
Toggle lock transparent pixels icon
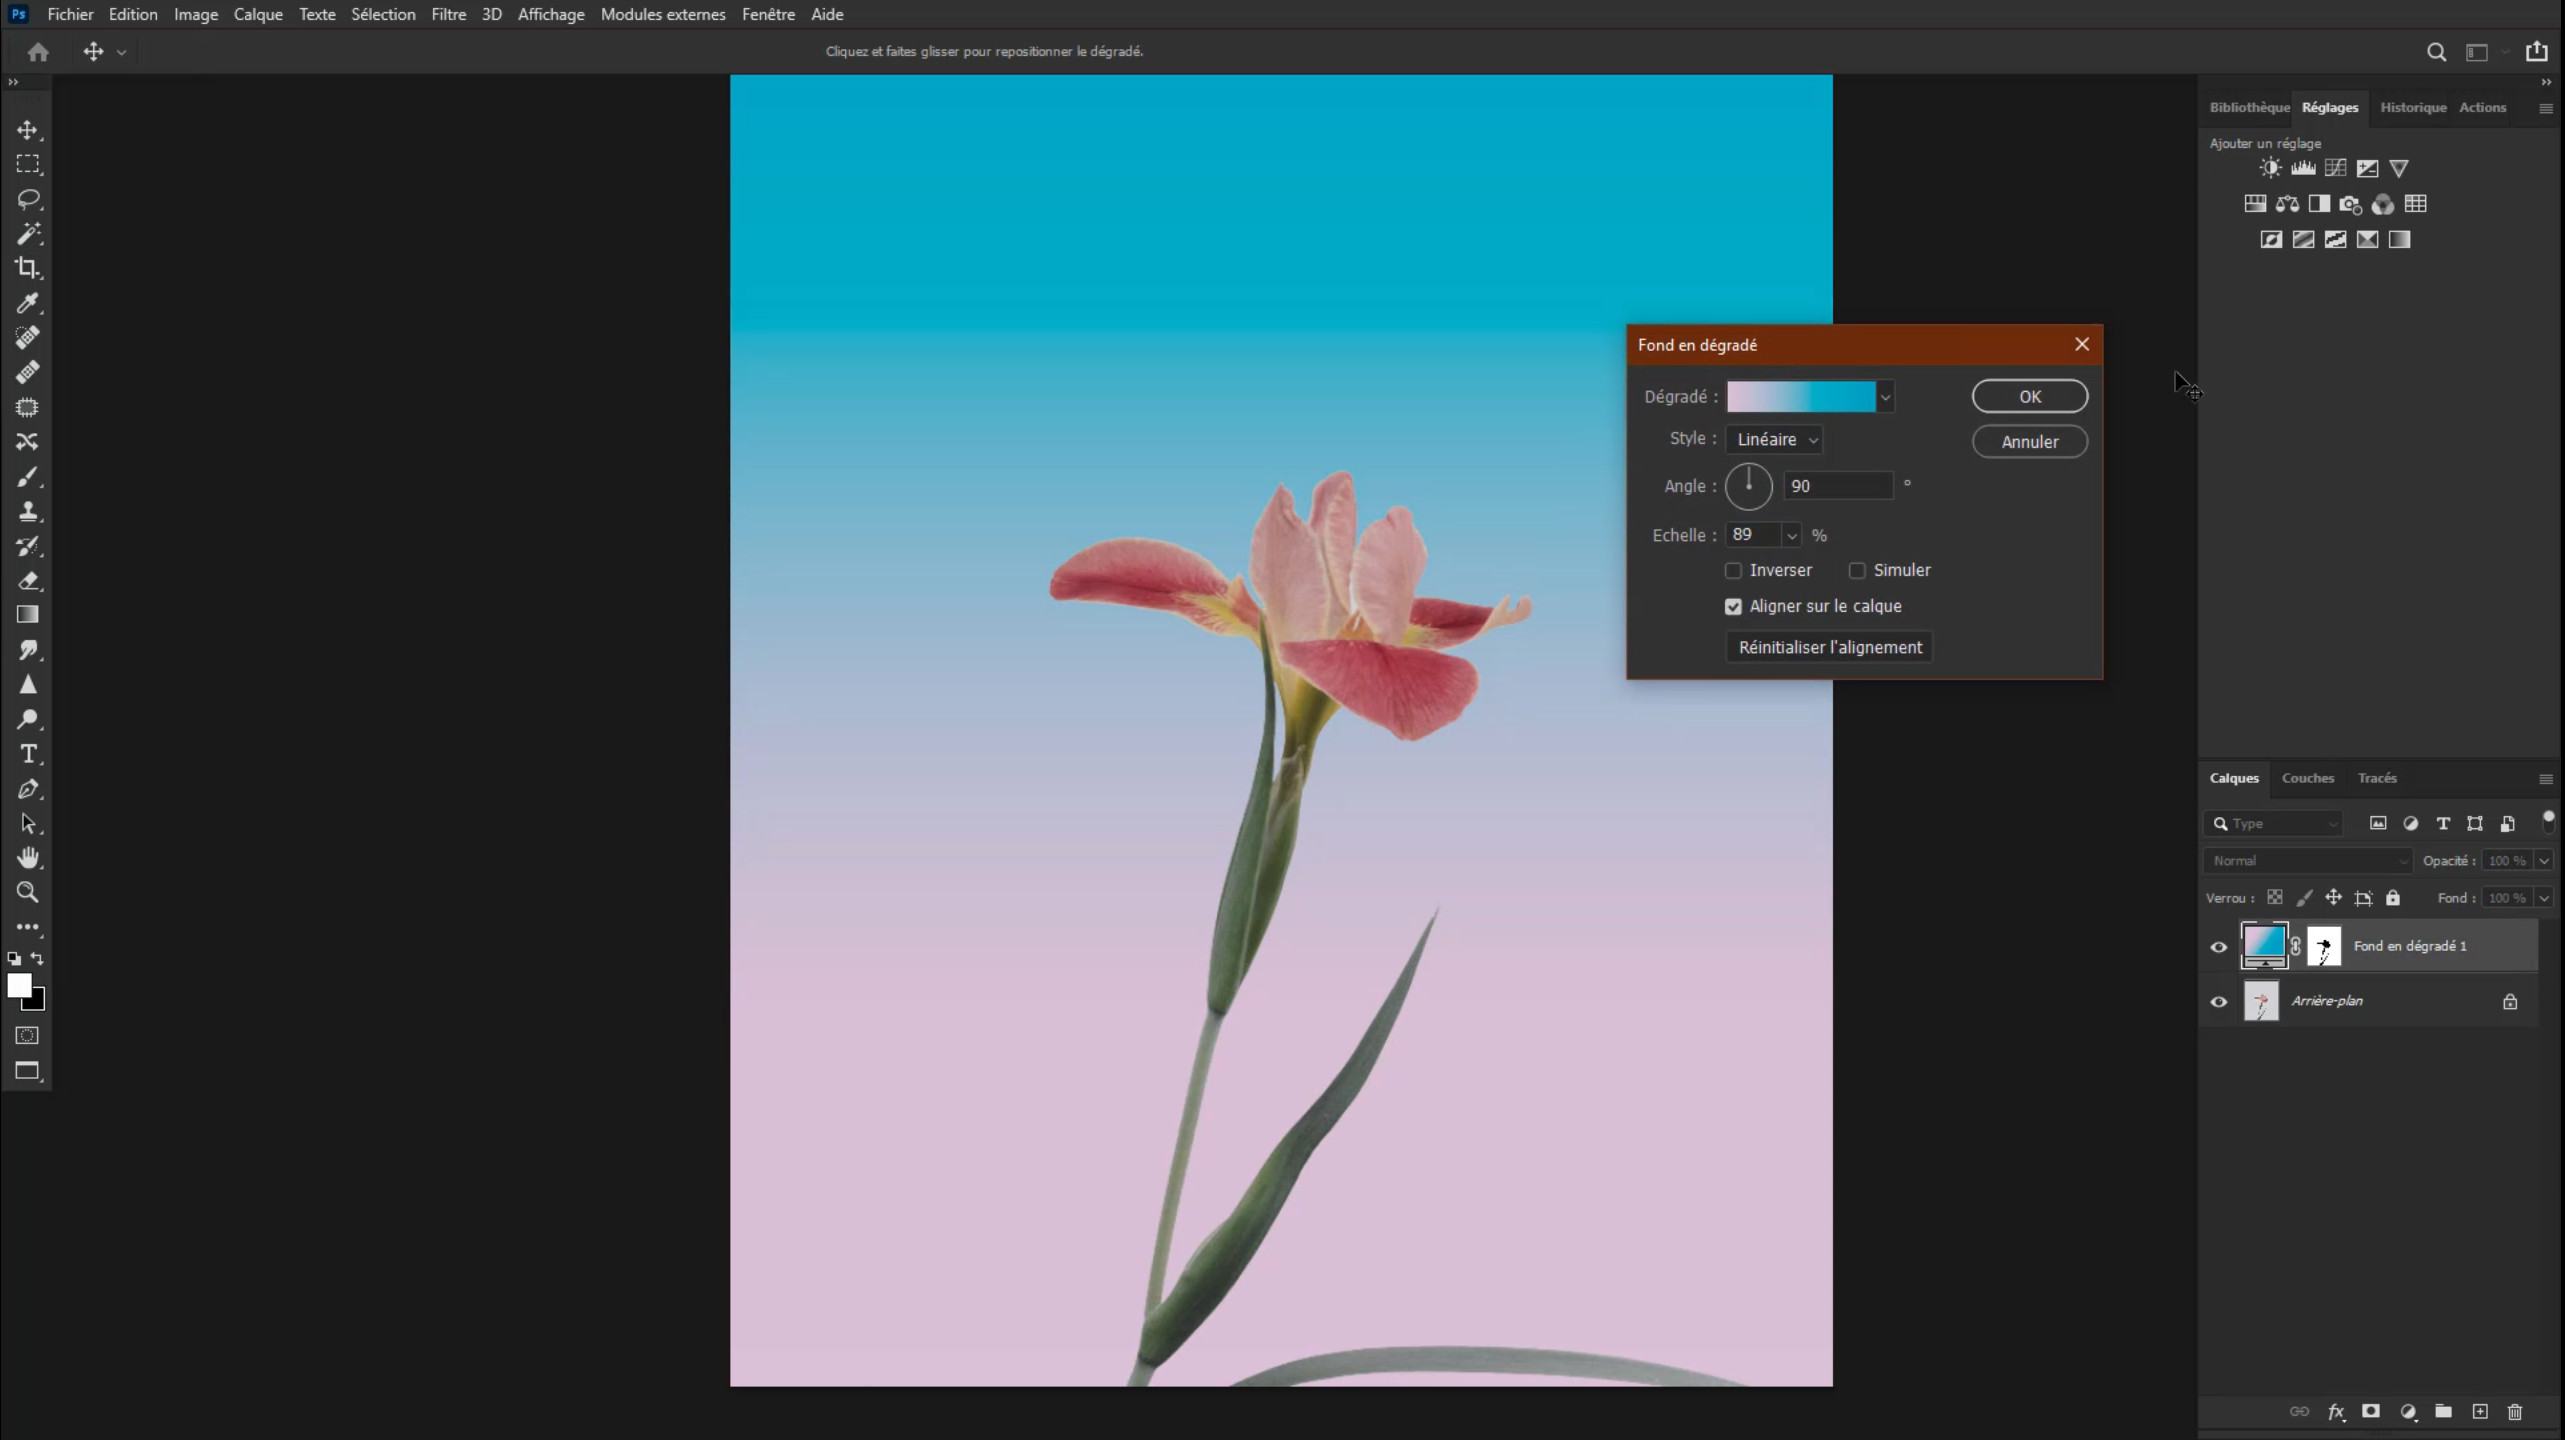tap(2275, 898)
